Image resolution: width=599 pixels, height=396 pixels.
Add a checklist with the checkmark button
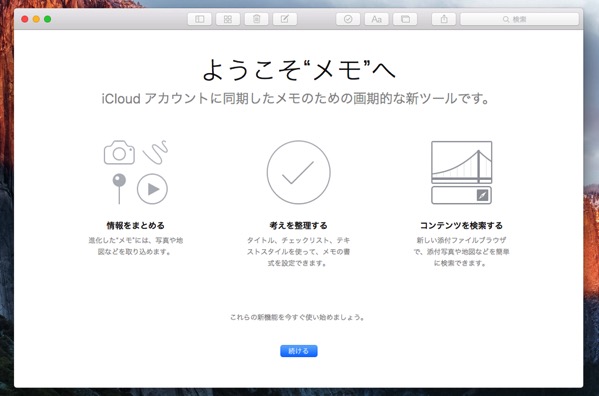[x=348, y=19]
